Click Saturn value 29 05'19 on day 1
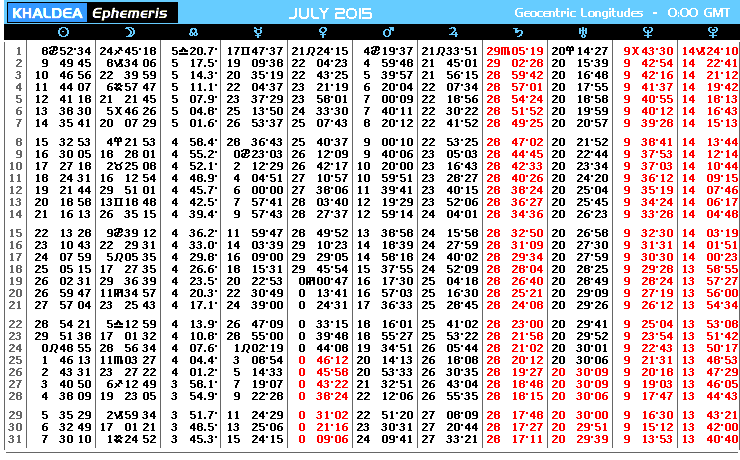Viewport: 740px width, 460px height. tap(514, 51)
